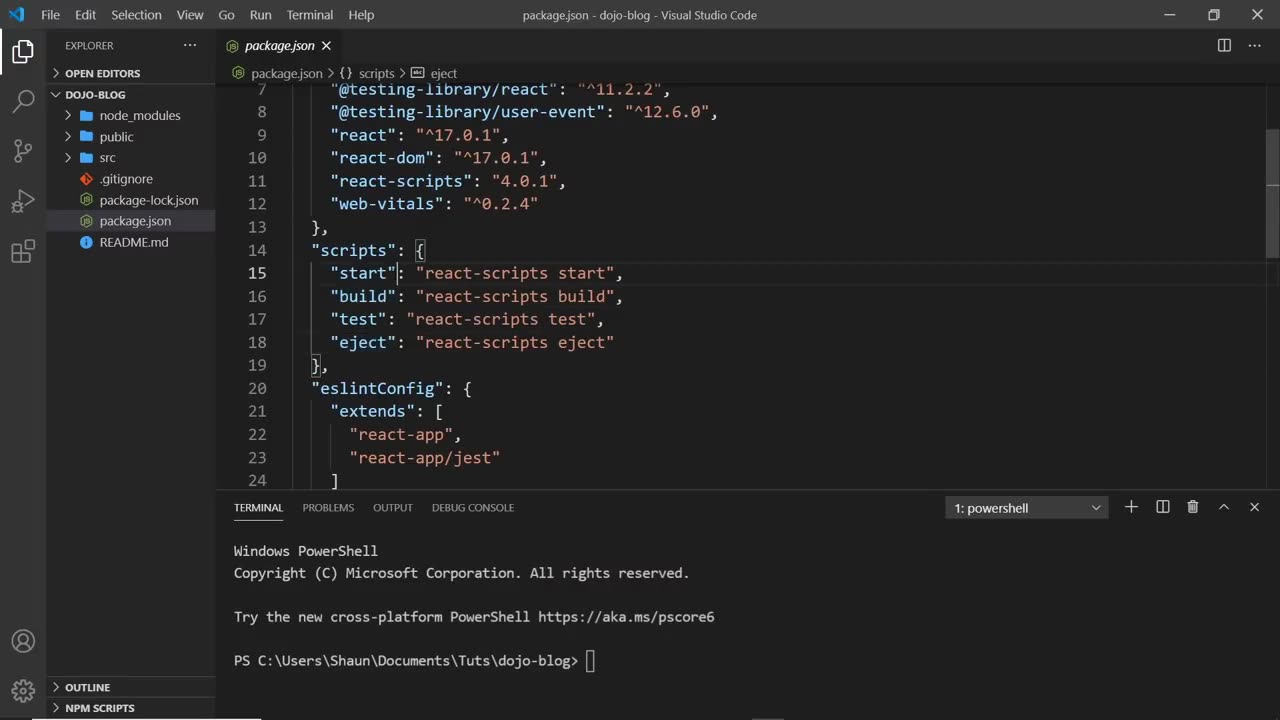This screenshot has width=1280, height=720.
Task: Close the package.json editor tab
Action: (x=326, y=45)
